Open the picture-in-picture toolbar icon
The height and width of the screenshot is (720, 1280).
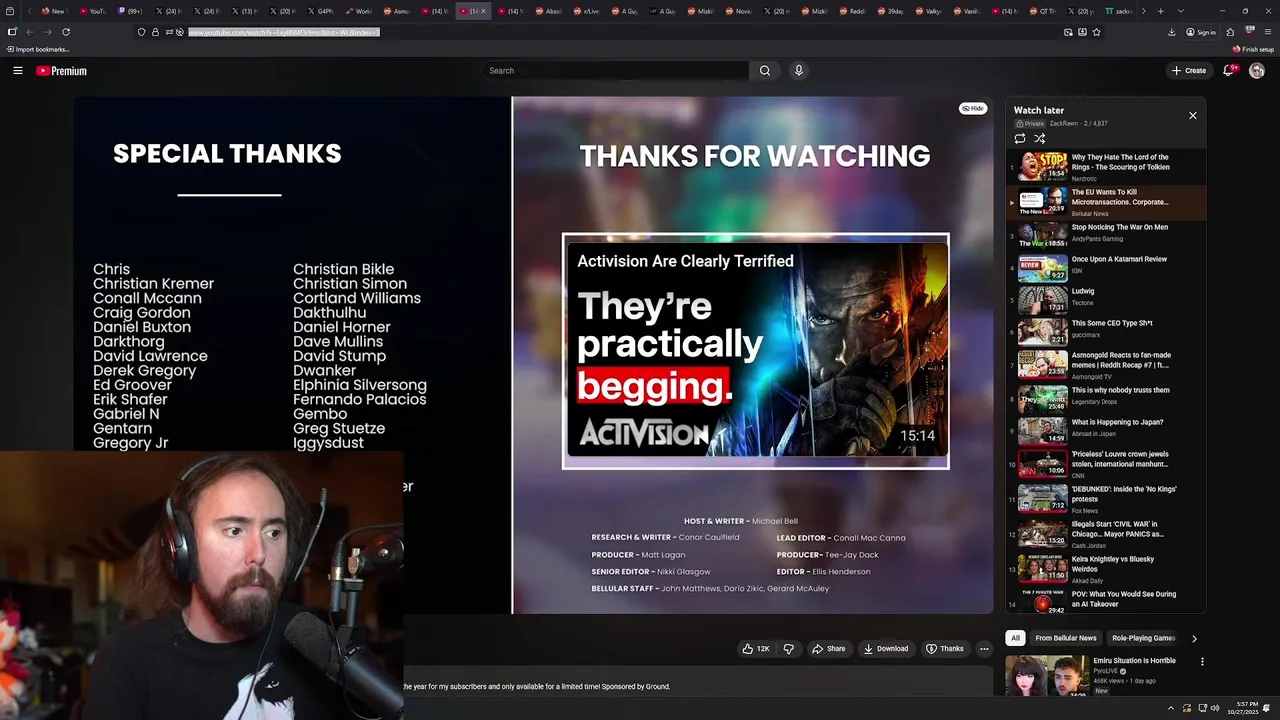tap(1068, 32)
